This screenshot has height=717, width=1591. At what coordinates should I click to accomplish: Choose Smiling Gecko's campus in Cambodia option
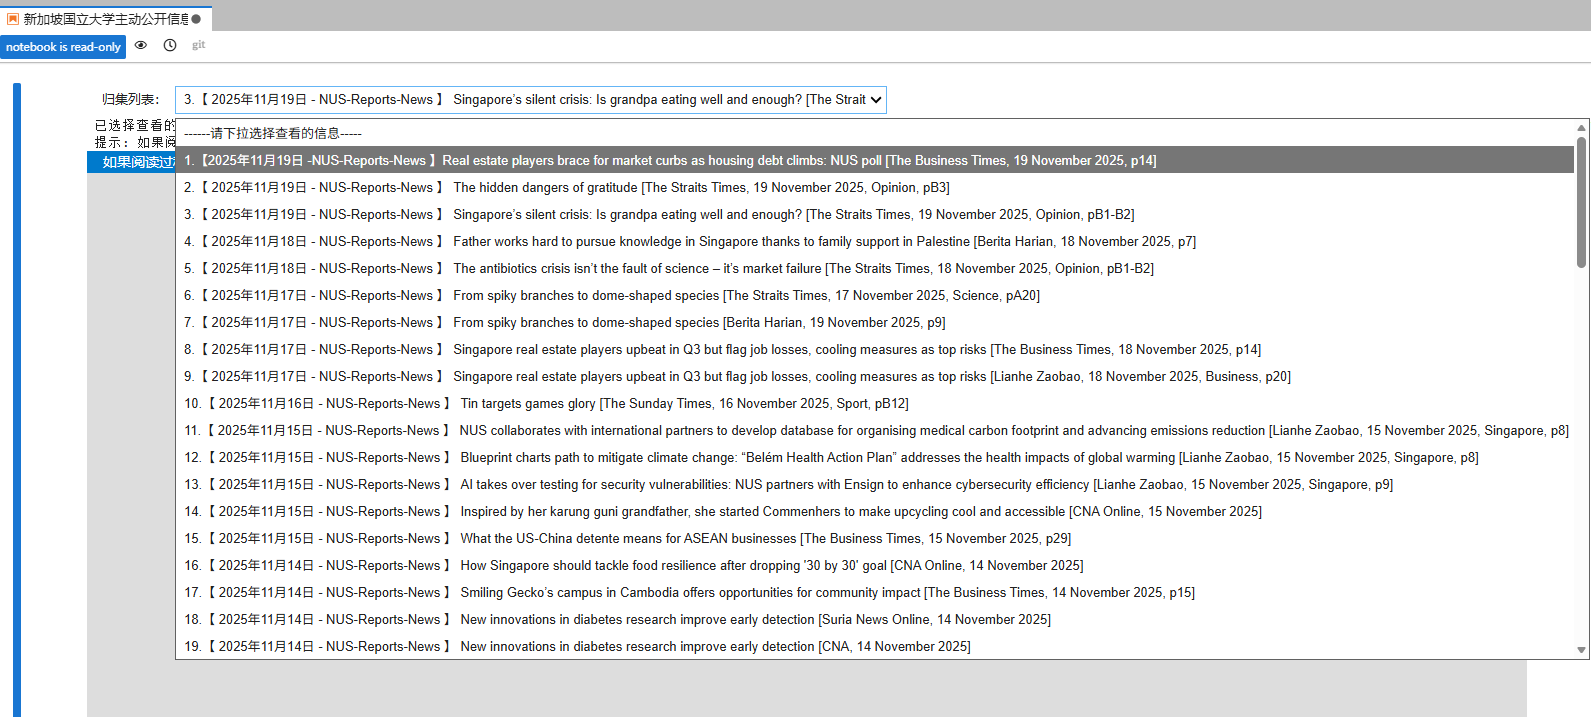(875, 592)
